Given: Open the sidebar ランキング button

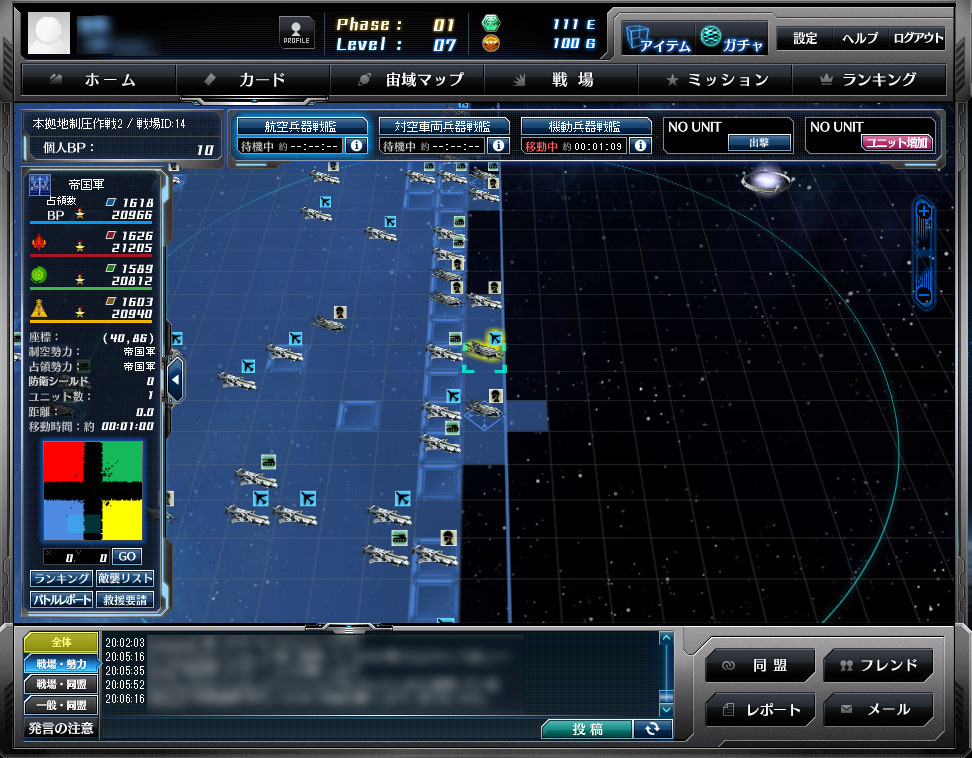Looking at the screenshot, I should (61, 579).
